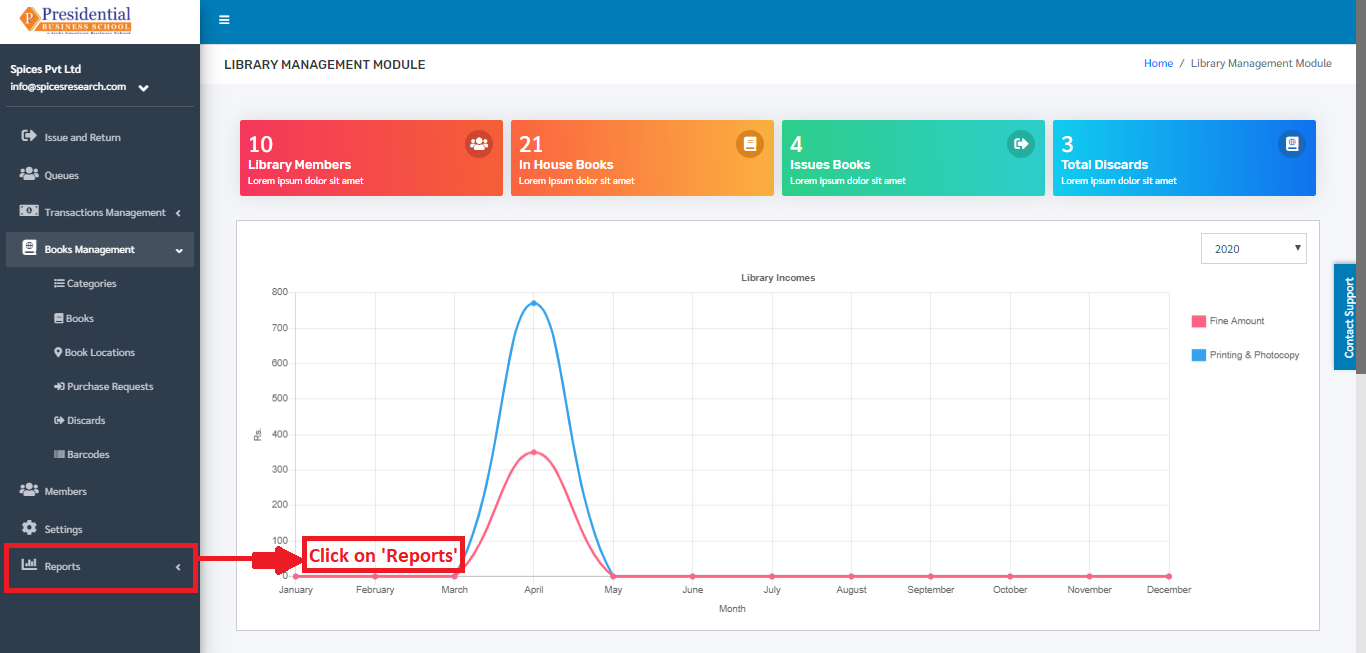1366x653 pixels.
Task: Click the In House Books icon
Action: pos(750,144)
